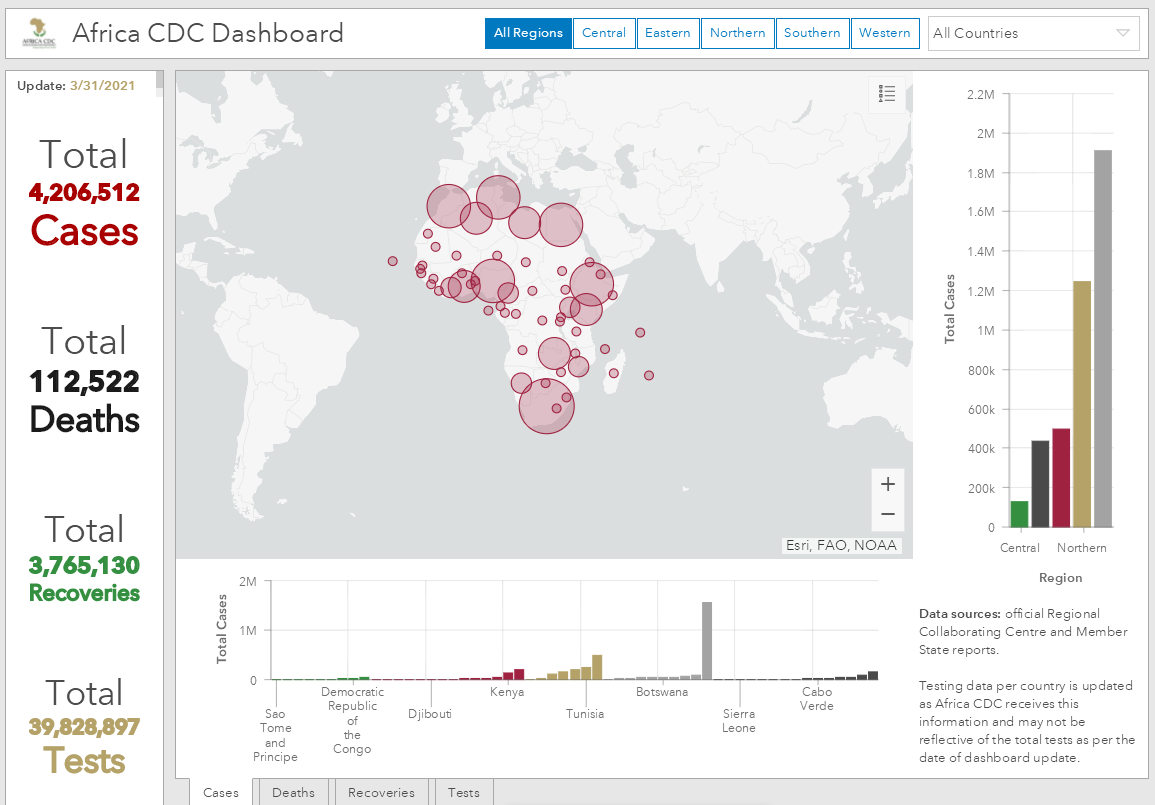This screenshot has width=1155, height=805.
Task: Filter by Eastern region
Action: (667, 33)
